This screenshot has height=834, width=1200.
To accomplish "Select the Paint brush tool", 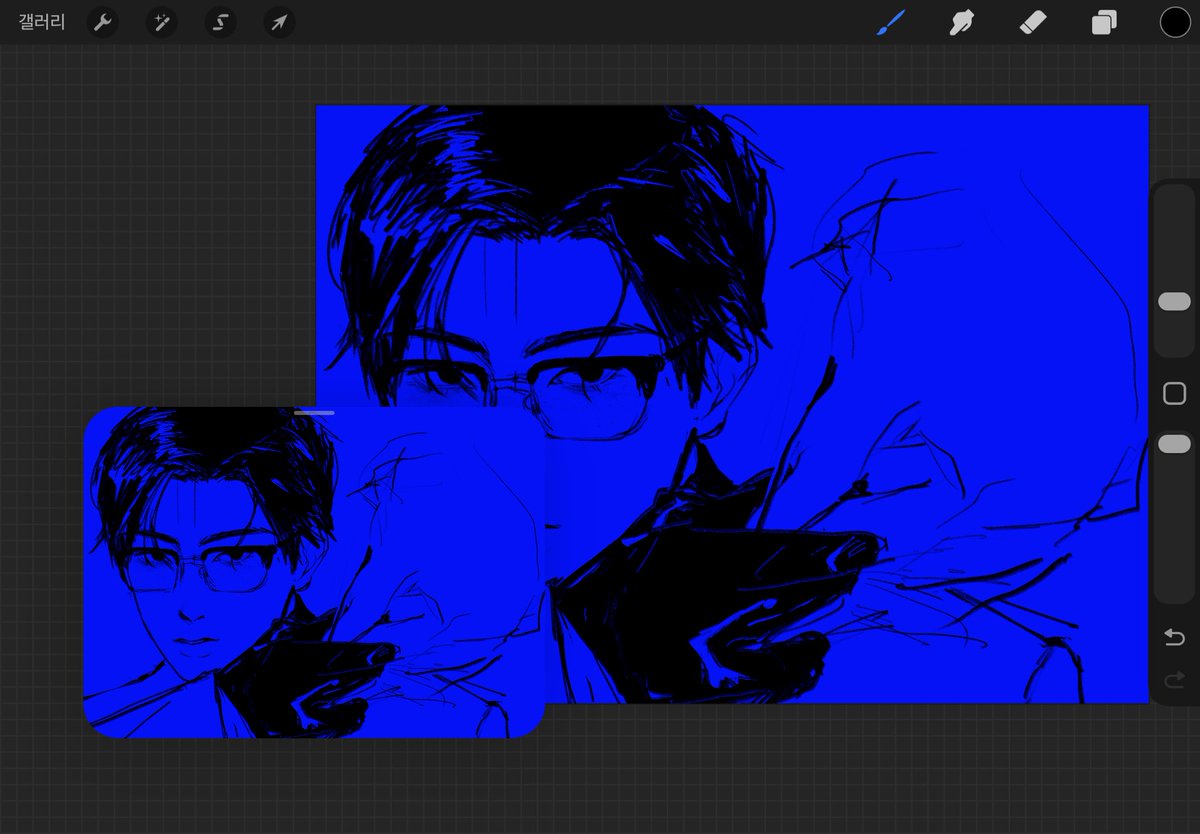I will 891,22.
